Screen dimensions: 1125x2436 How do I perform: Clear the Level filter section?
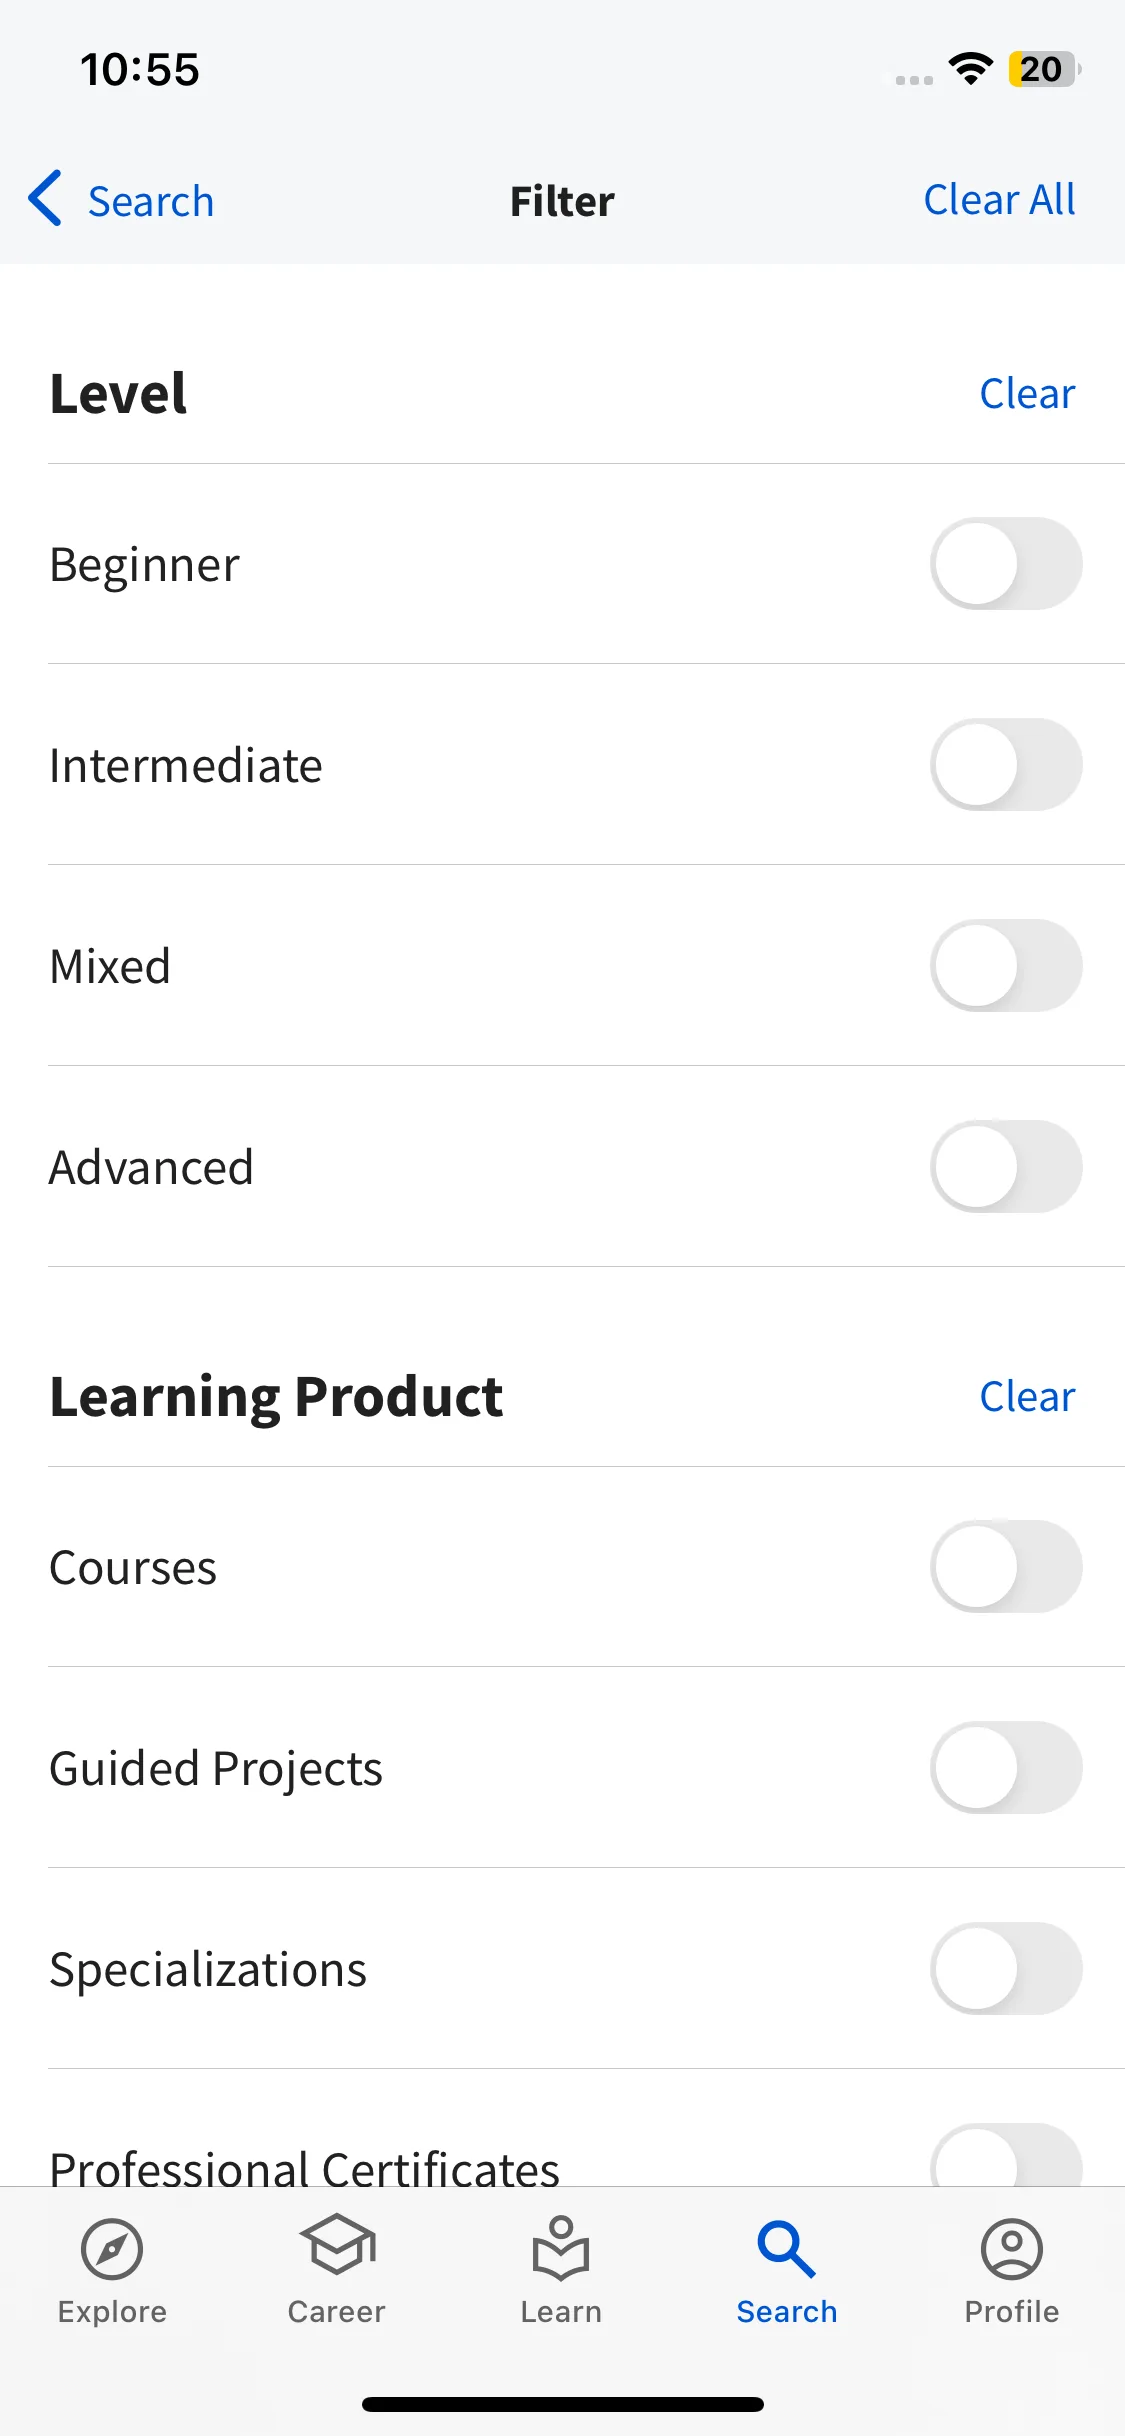coord(1027,394)
